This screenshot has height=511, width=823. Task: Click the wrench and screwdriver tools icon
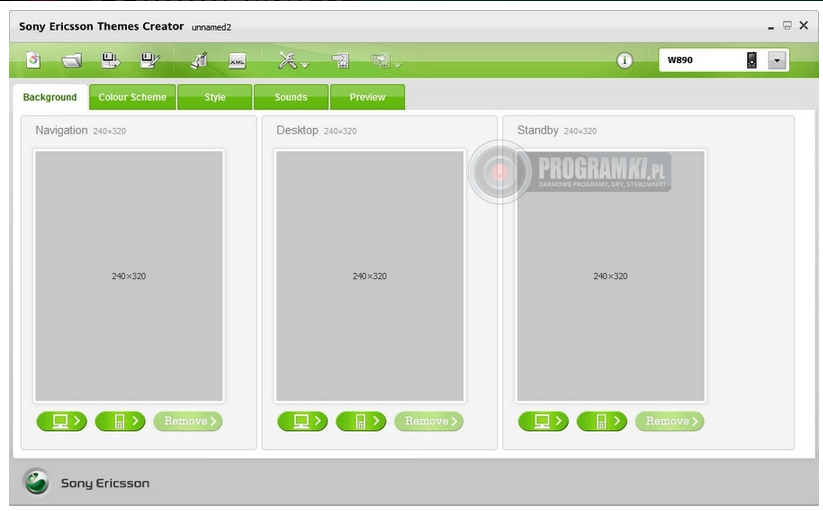tap(288, 60)
